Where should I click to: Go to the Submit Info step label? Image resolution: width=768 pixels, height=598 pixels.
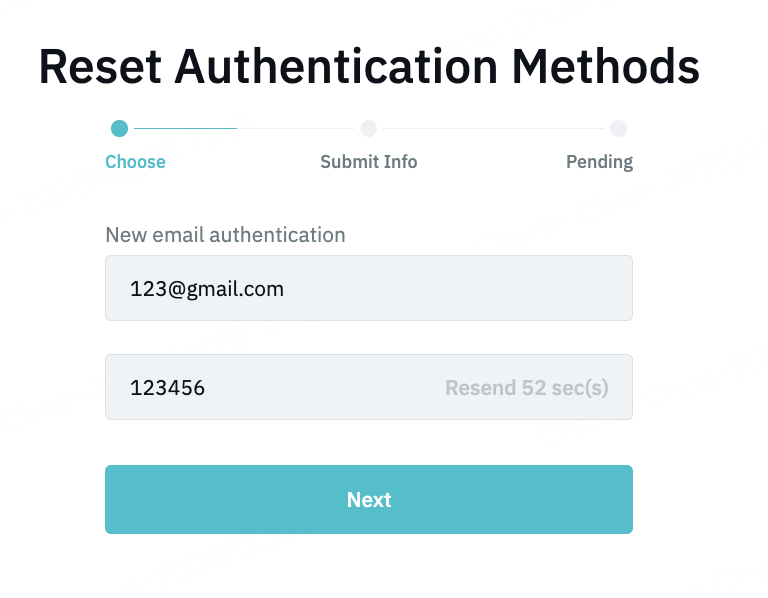pyautogui.click(x=369, y=162)
